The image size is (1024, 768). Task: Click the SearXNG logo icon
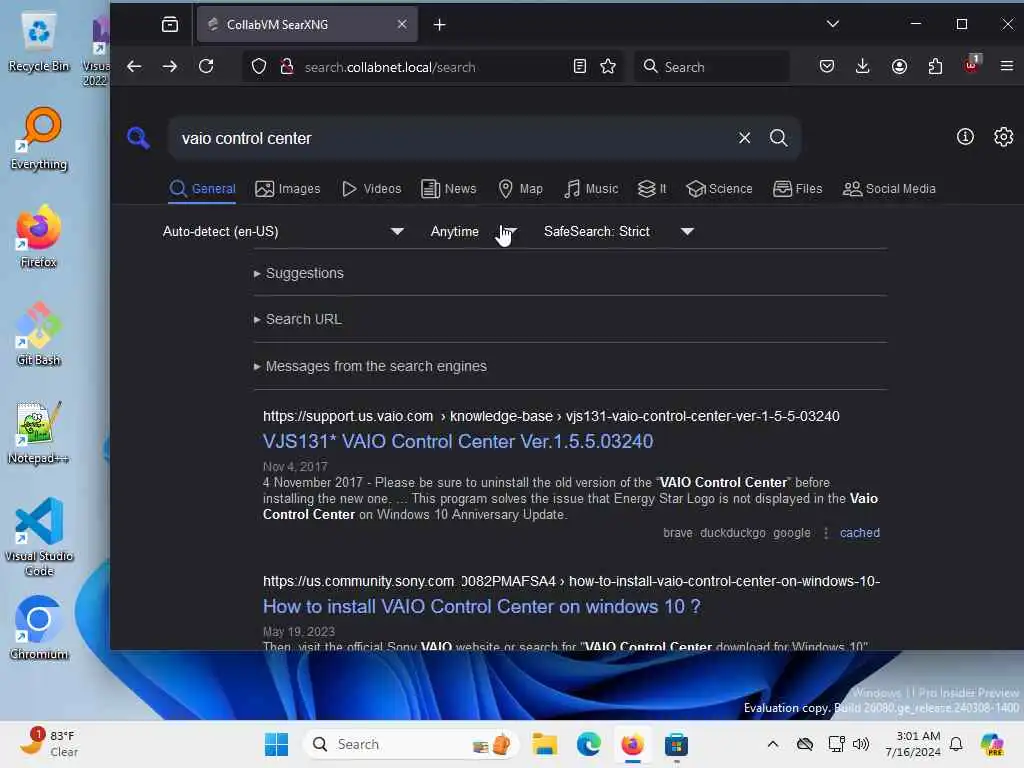pyautogui.click(x=138, y=138)
